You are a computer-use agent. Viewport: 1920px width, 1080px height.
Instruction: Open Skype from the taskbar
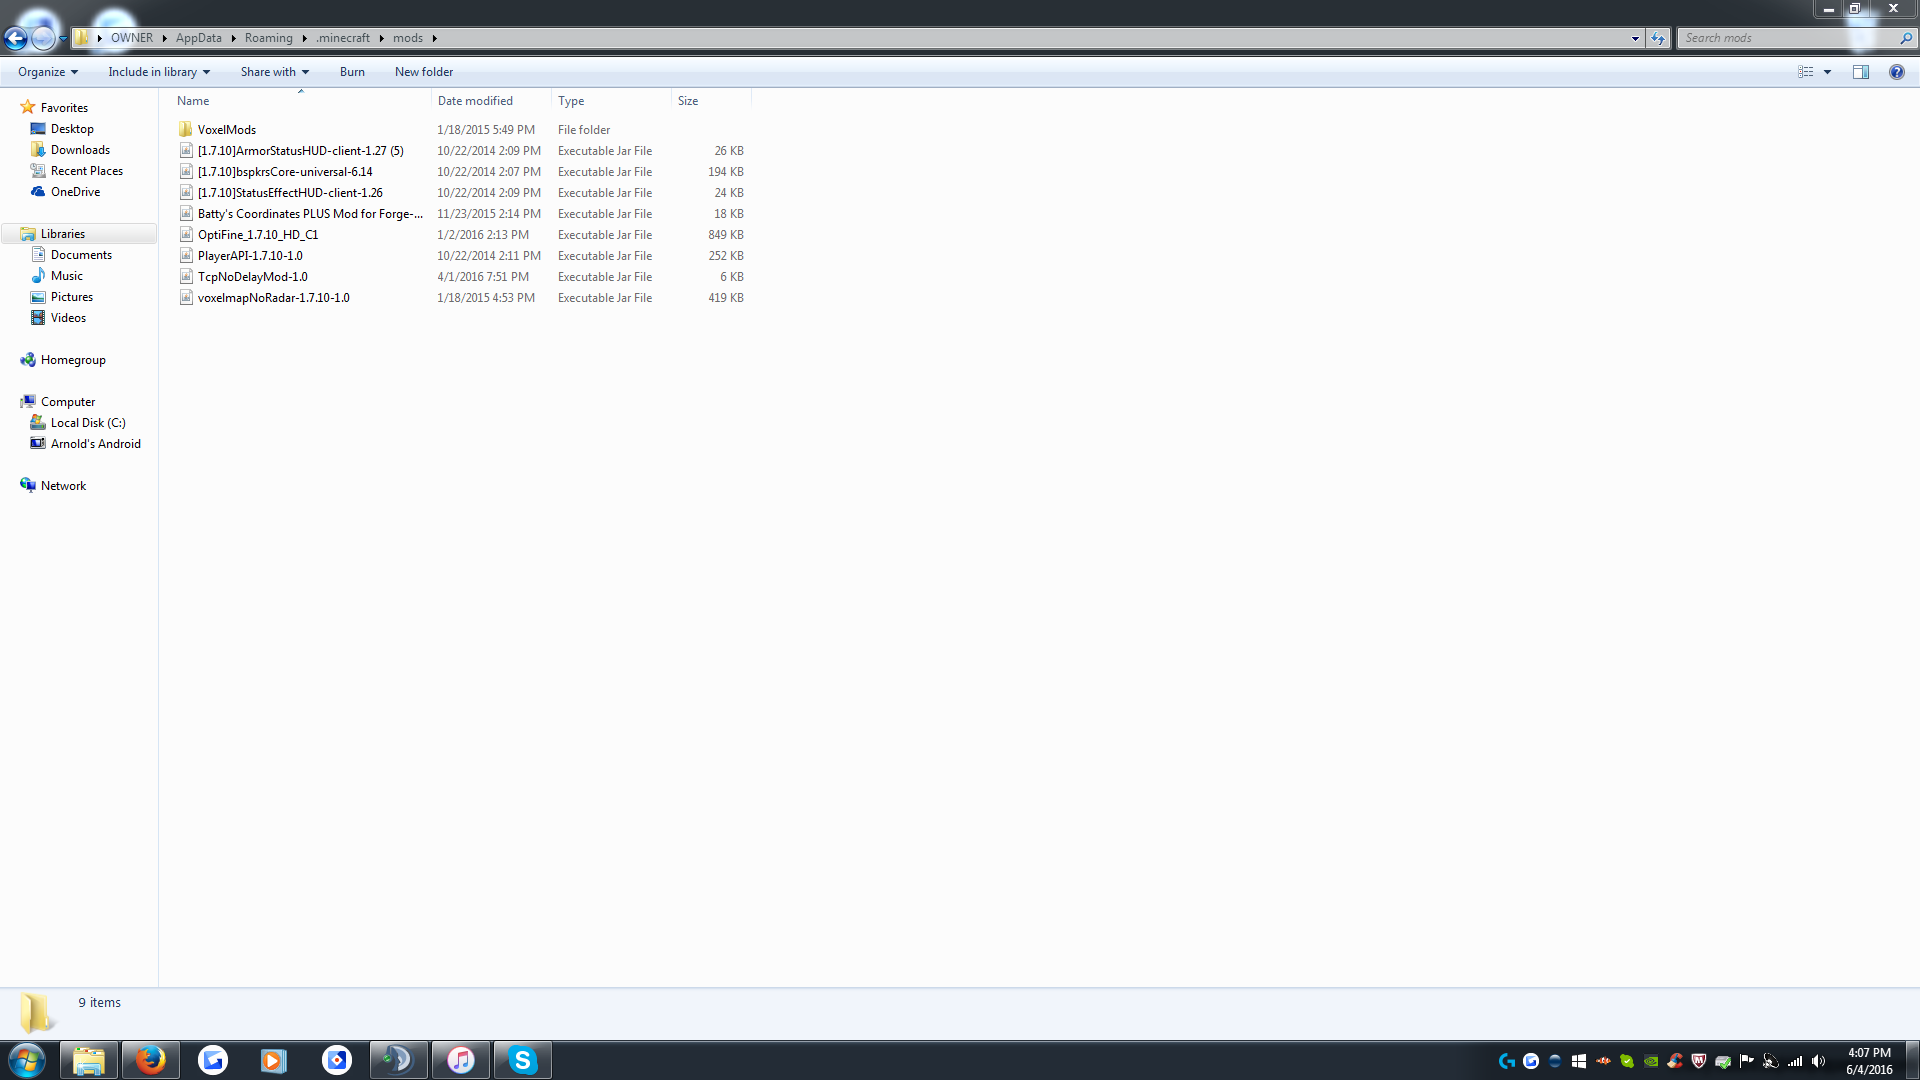pyautogui.click(x=522, y=1060)
